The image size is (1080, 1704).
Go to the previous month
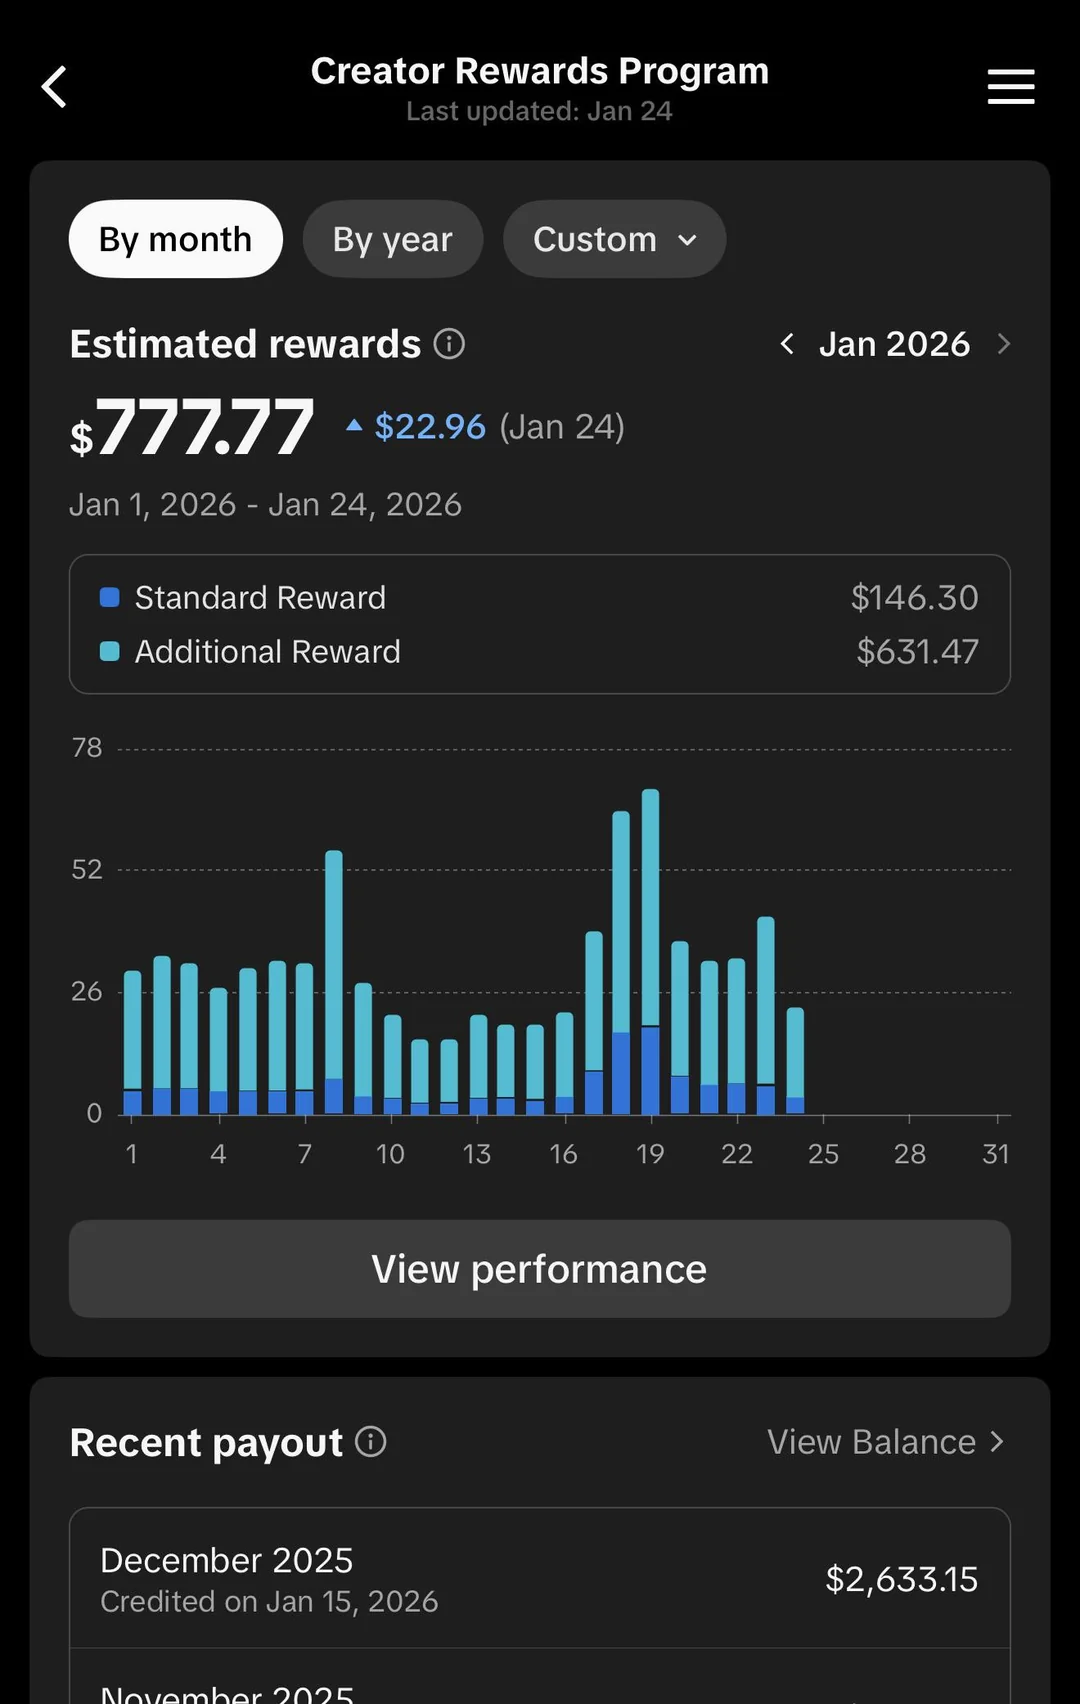(x=787, y=344)
